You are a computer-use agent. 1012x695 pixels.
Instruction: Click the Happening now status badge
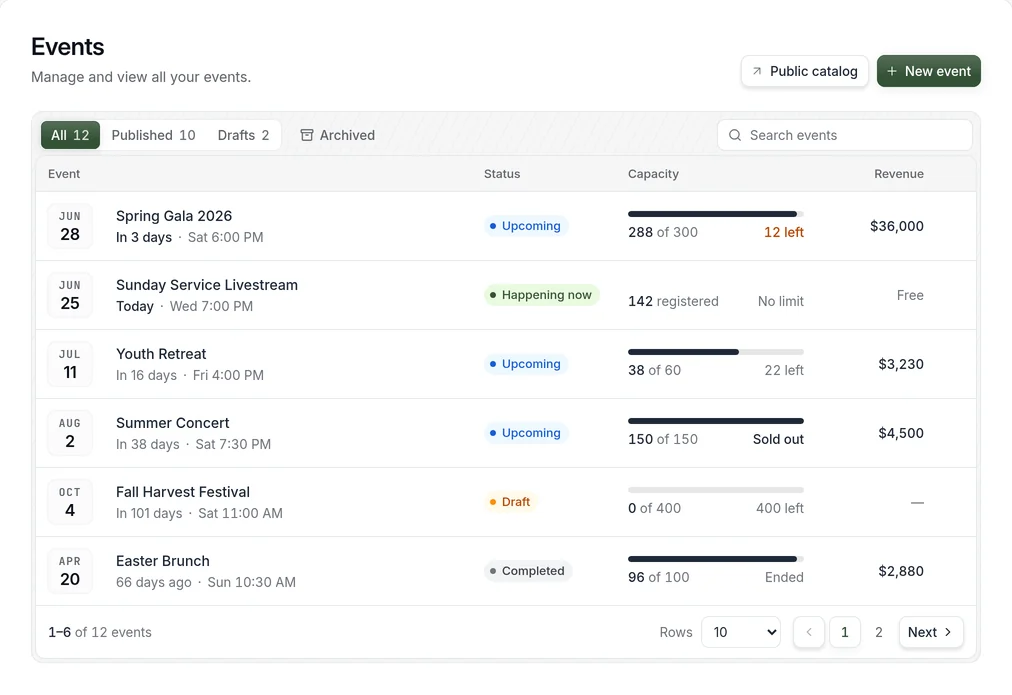tap(541, 295)
